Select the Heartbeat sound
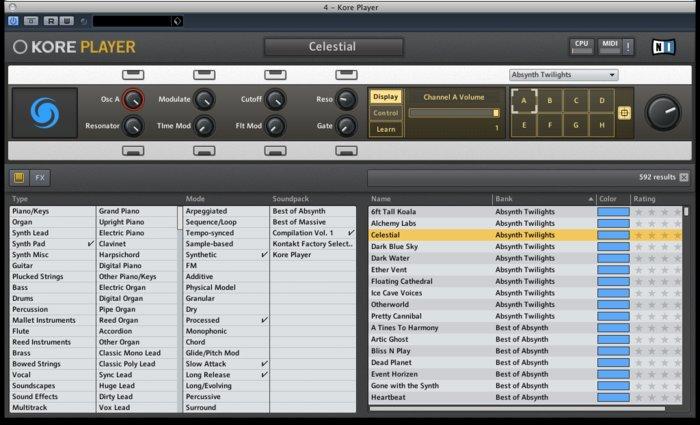700x425 pixels. tap(525, 397)
